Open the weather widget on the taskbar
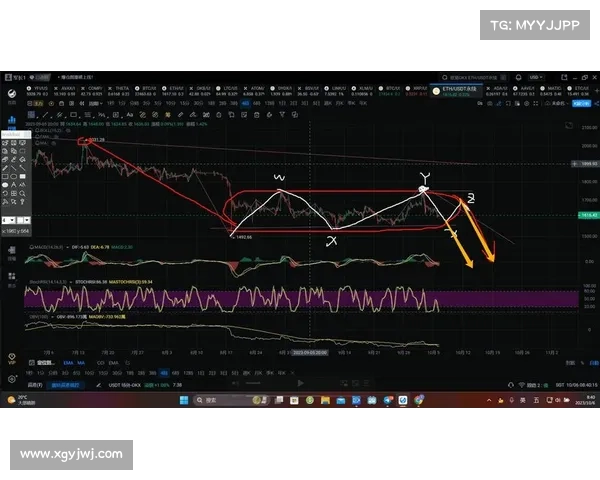Screen dimensions: 600x480 click(21, 400)
